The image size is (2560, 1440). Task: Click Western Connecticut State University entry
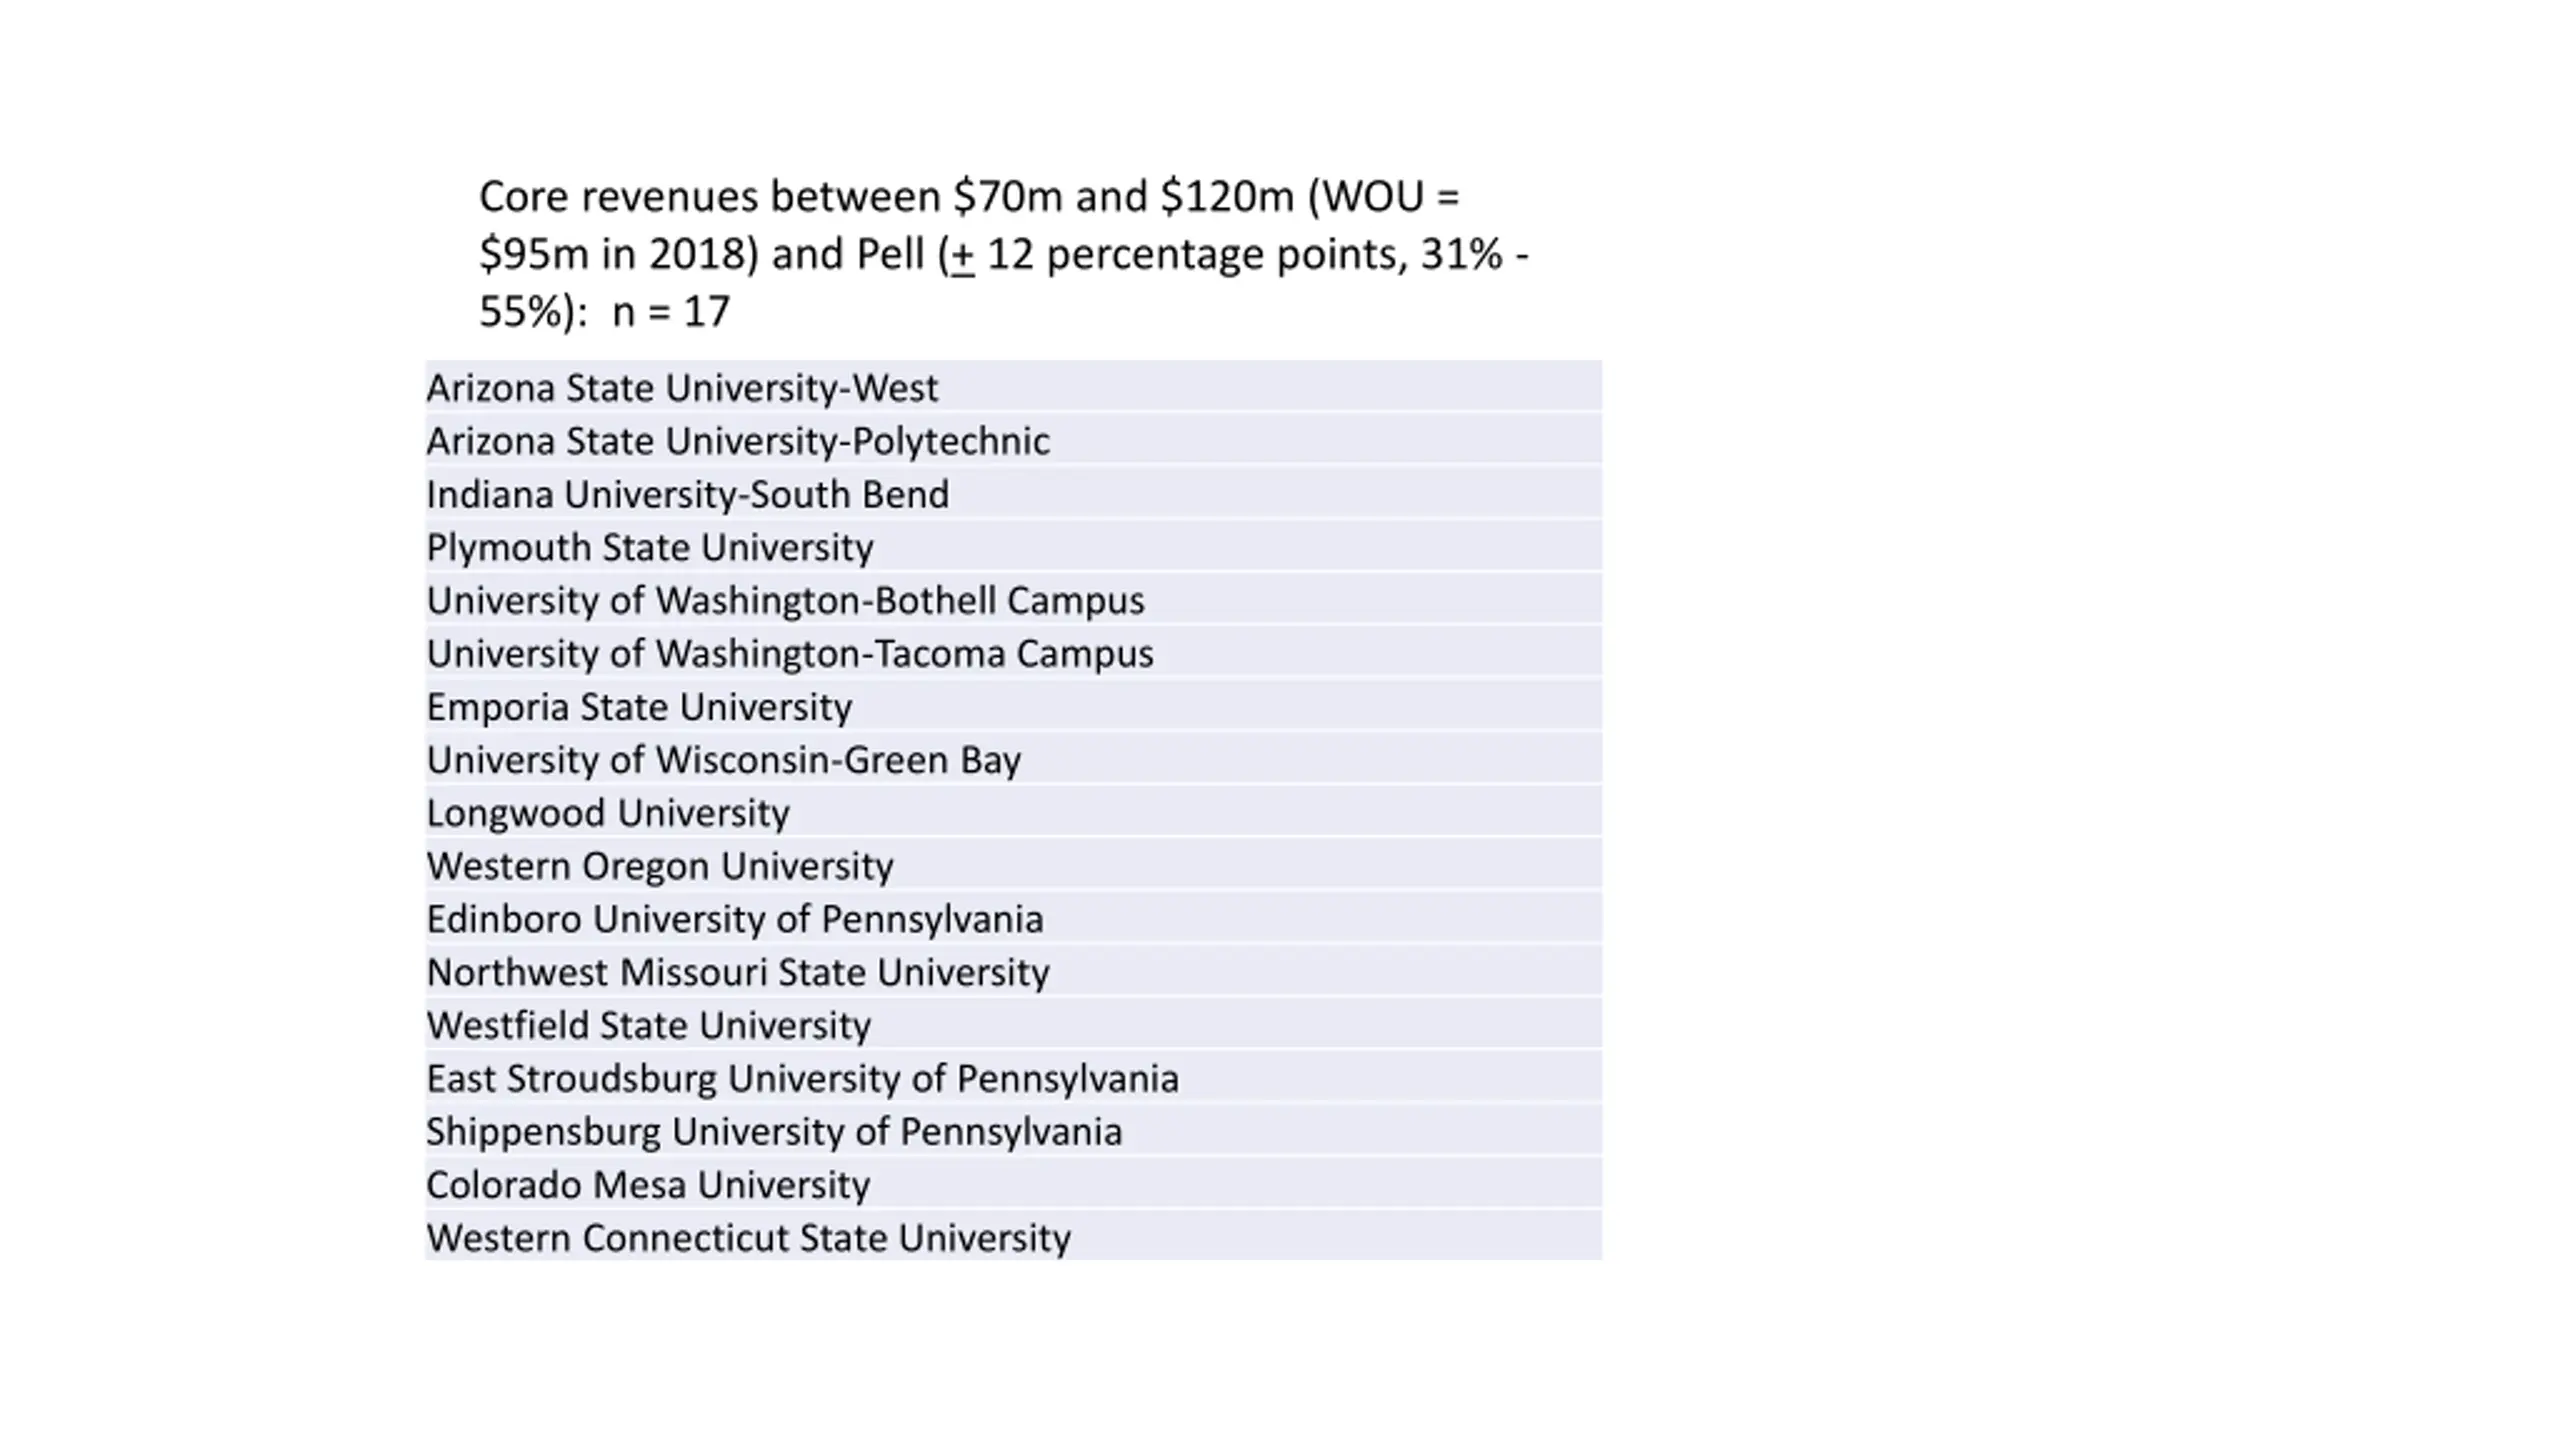(748, 1238)
